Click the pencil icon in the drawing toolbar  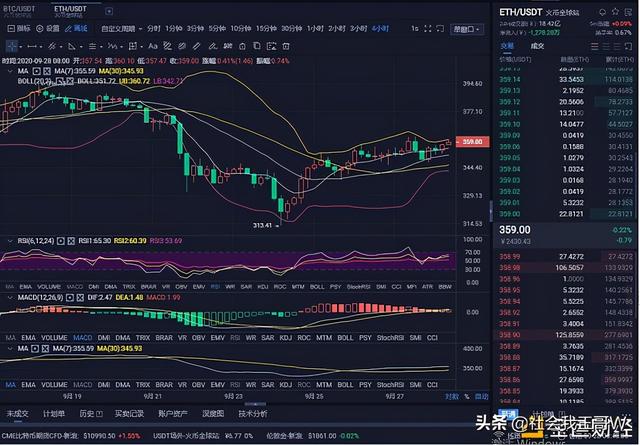[196, 46]
